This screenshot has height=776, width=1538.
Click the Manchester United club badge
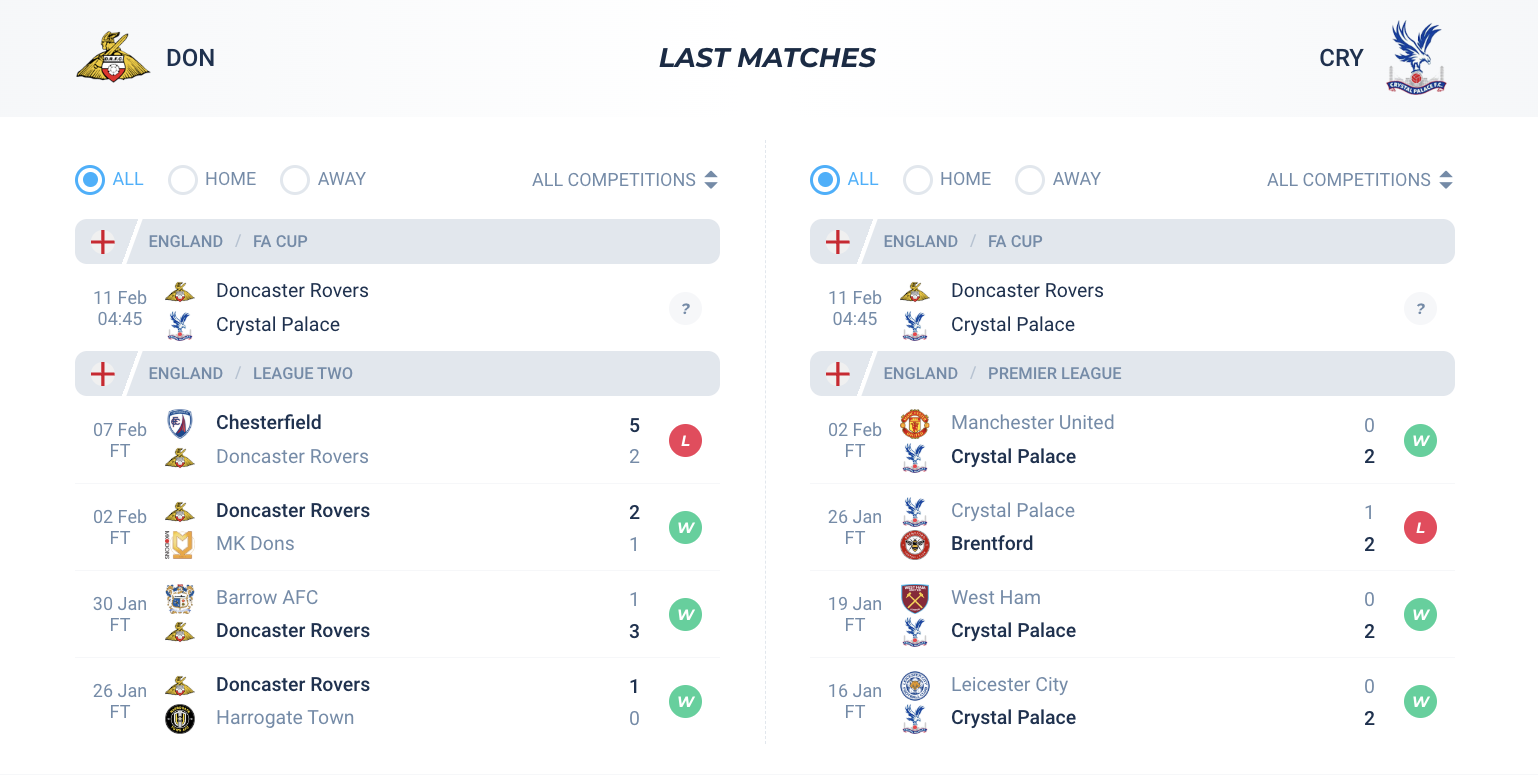(915, 423)
